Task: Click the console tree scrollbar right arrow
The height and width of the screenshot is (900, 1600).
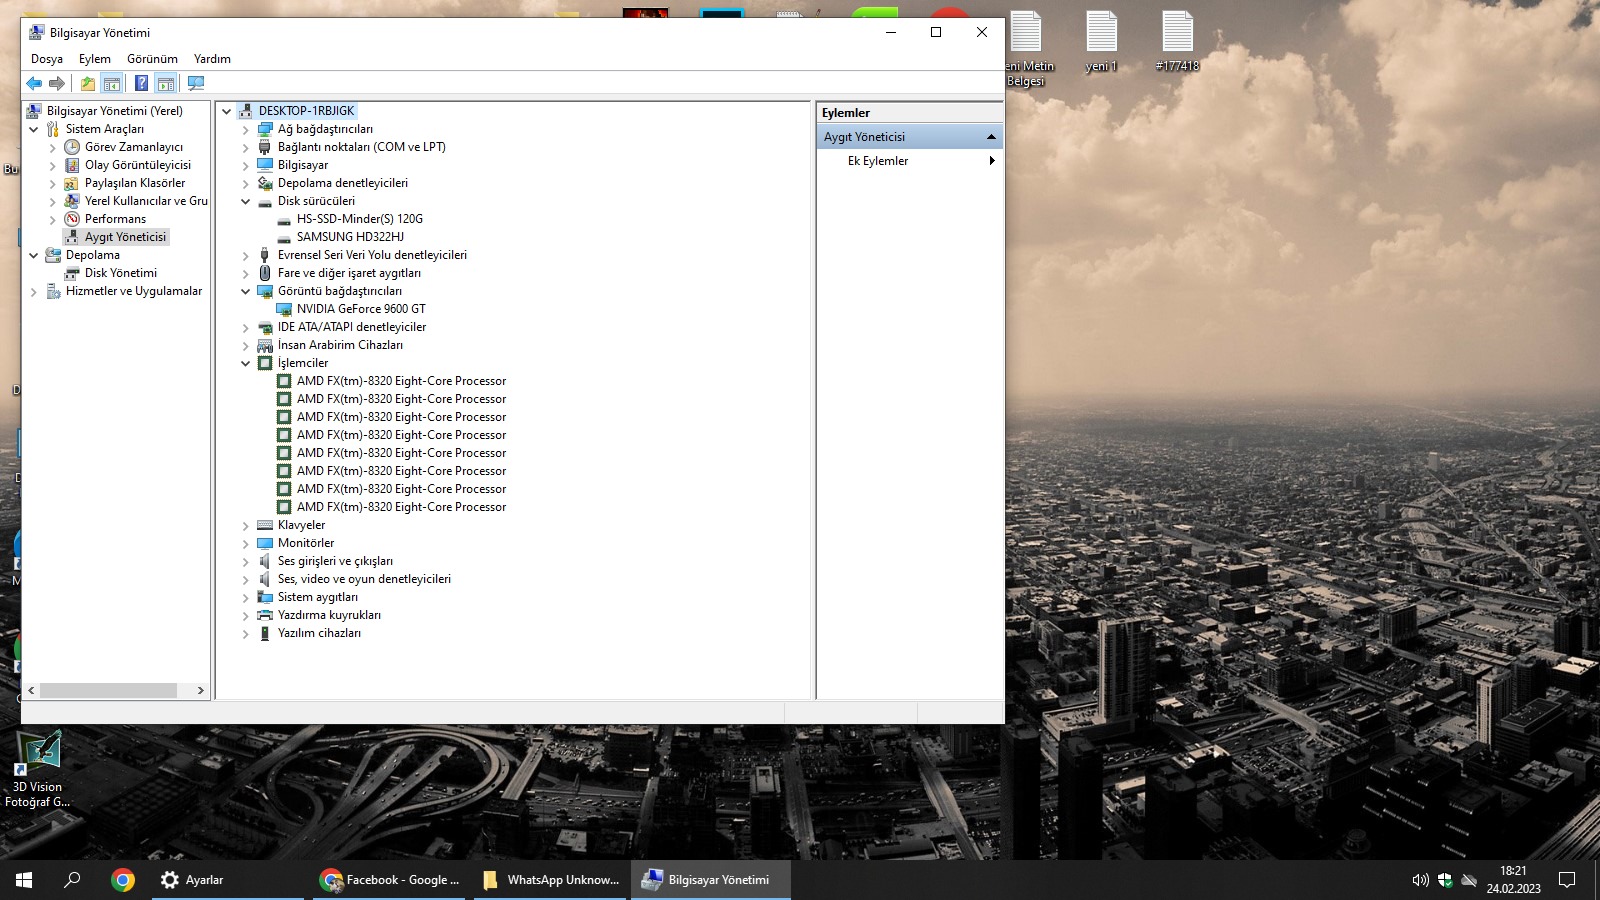Action: click(x=200, y=690)
